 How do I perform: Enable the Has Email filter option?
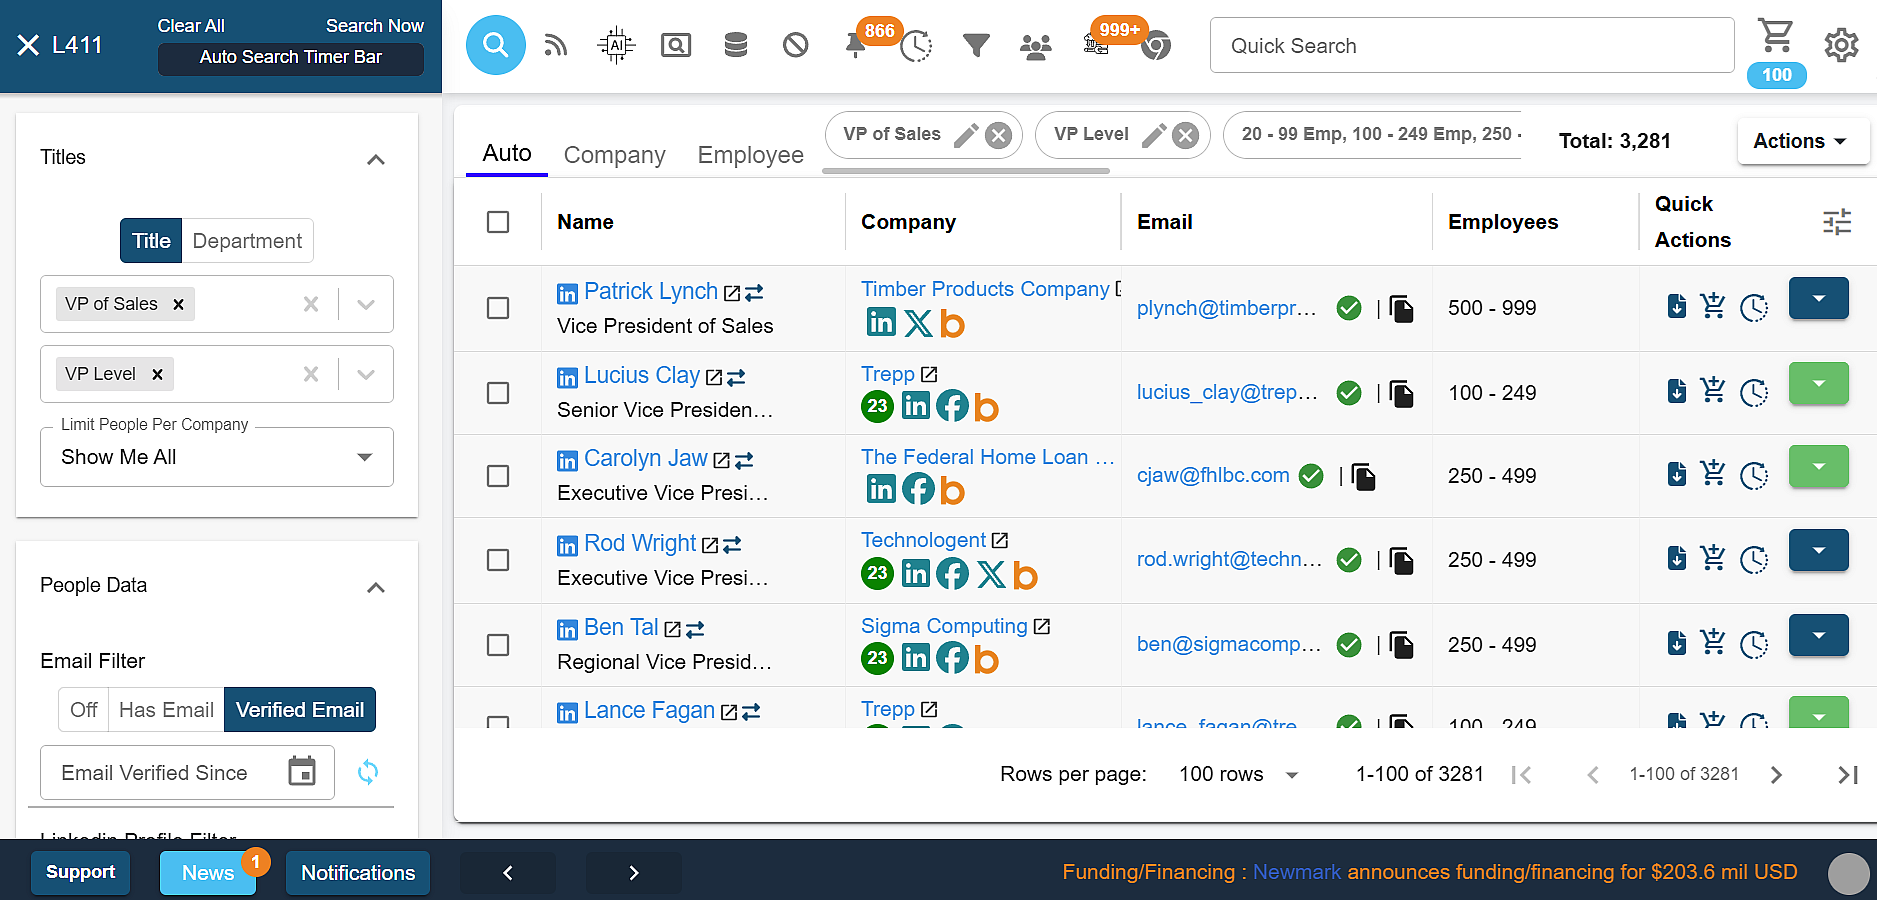click(165, 710)
